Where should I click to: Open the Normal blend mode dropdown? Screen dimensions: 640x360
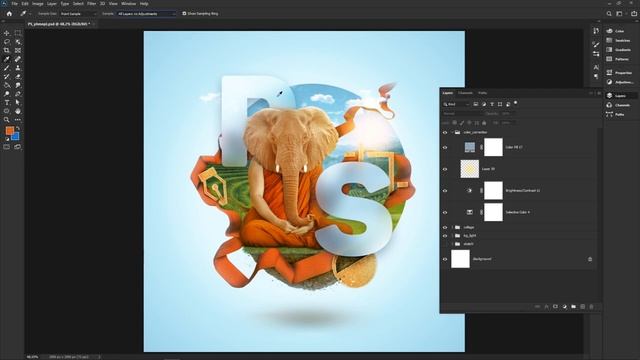(461, 113)
